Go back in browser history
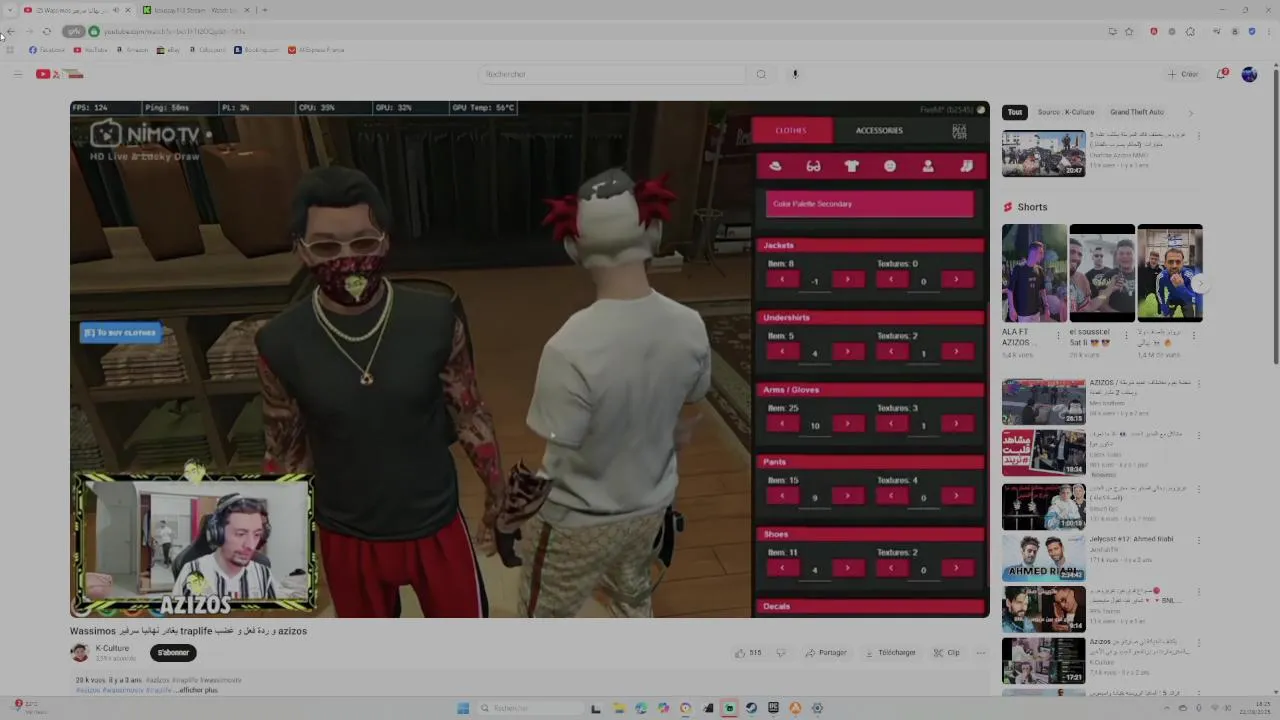 point(11,31)
